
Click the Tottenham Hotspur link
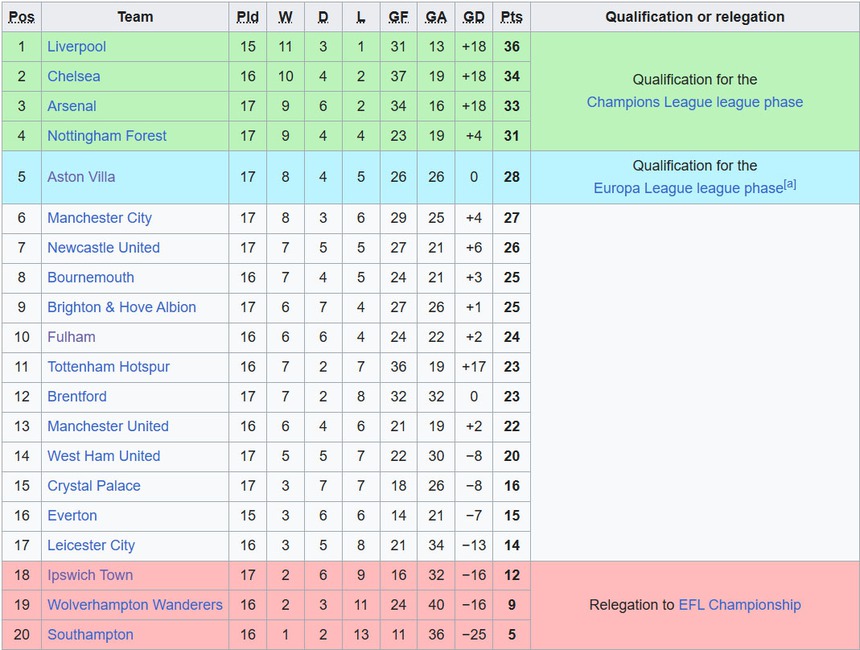108,367
